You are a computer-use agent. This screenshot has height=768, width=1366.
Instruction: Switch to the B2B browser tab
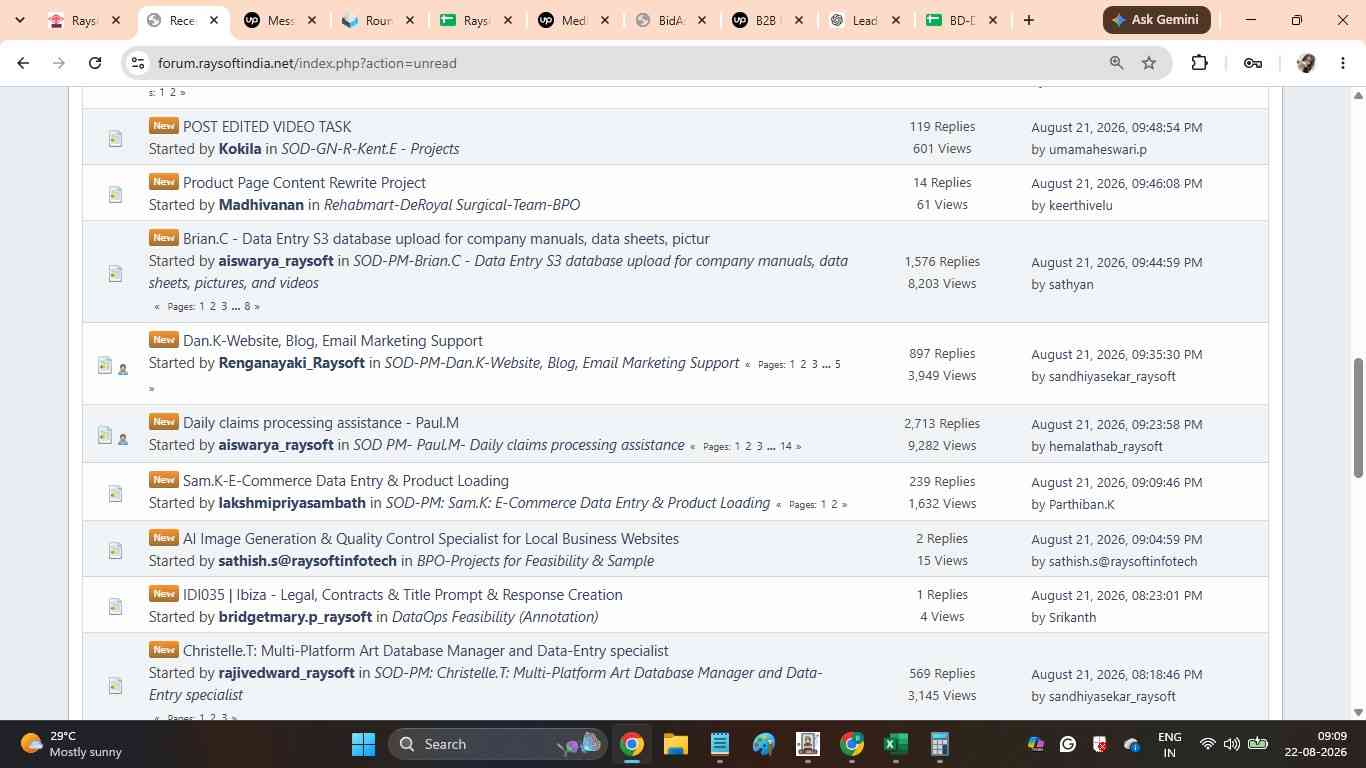pos(767,20)
